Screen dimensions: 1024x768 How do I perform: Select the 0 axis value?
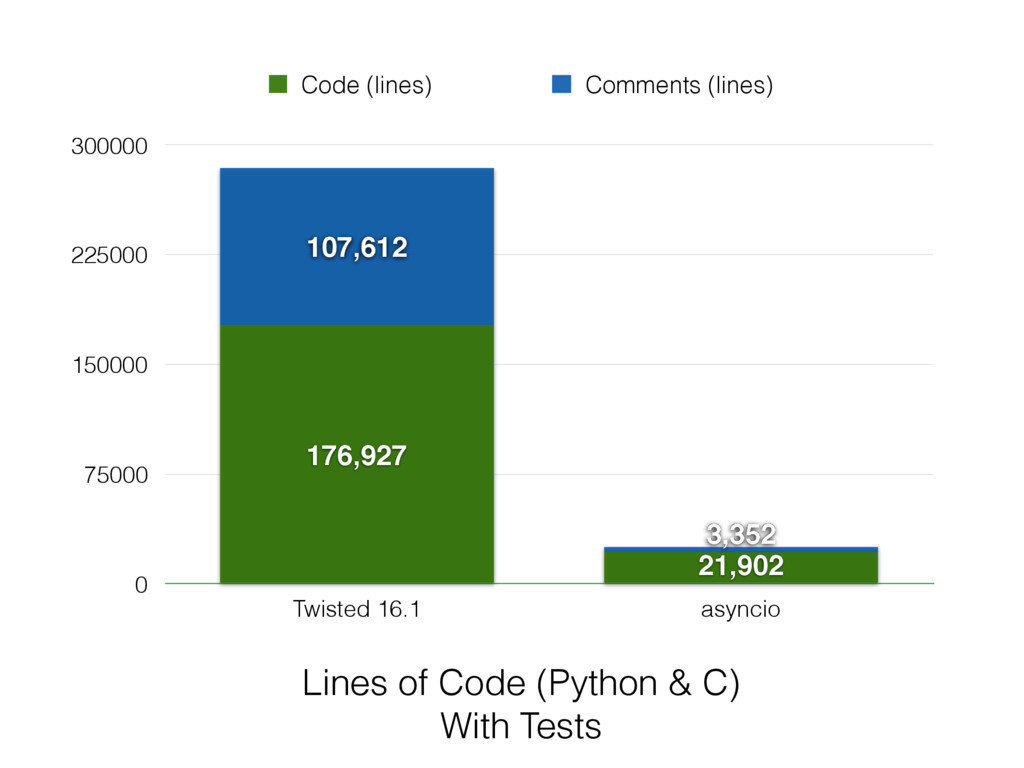(x=141, y=584)
